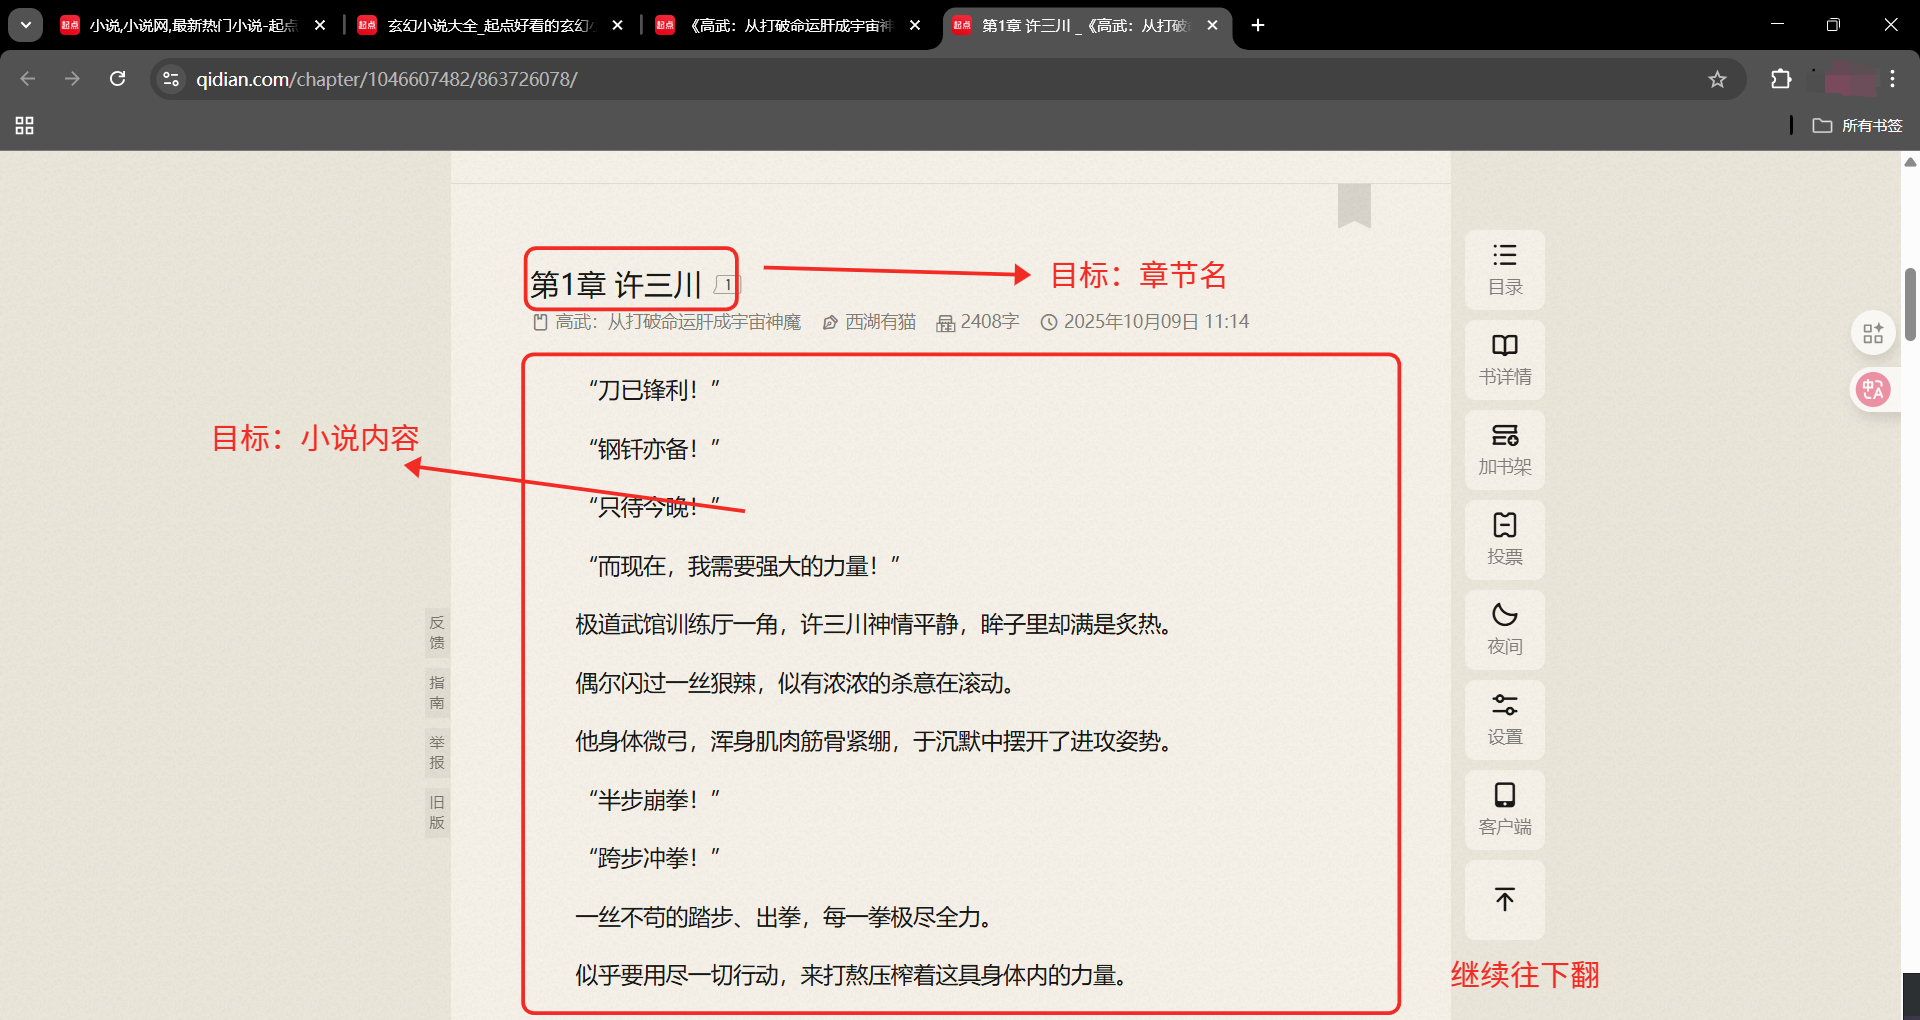Click paragraph starting 偶尔闪过一丝狠辣

point(796,683)
